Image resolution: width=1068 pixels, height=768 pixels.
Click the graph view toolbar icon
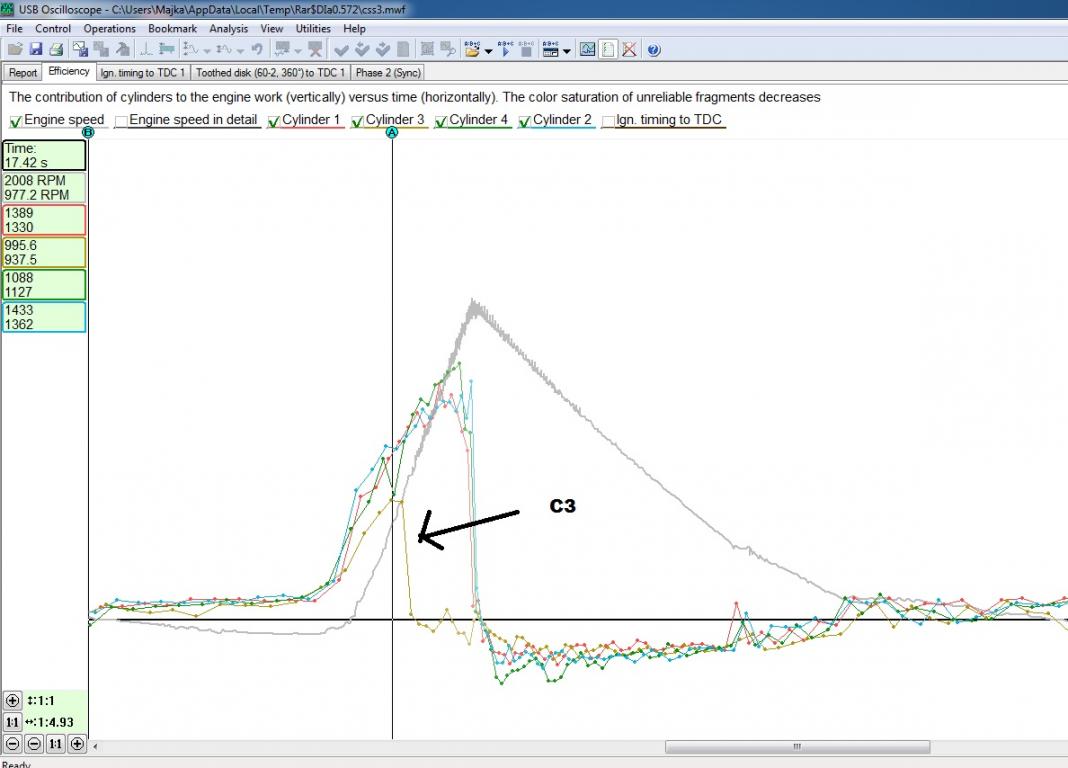click(587, 49)
